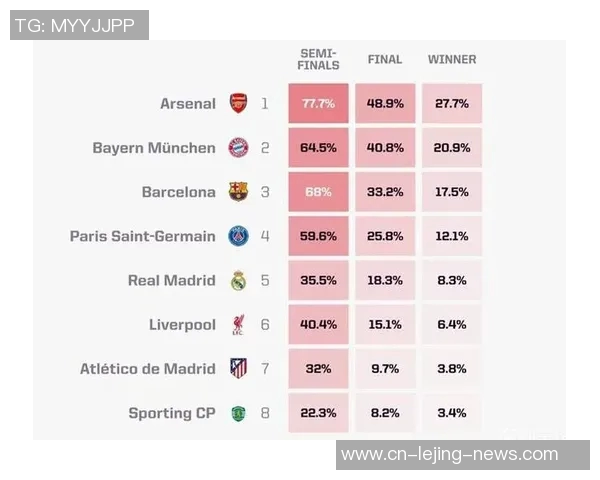Click the Sporting CP team name
Image resolution: width=600 pixels, height=480 pixels.
[x=172, y=413]
